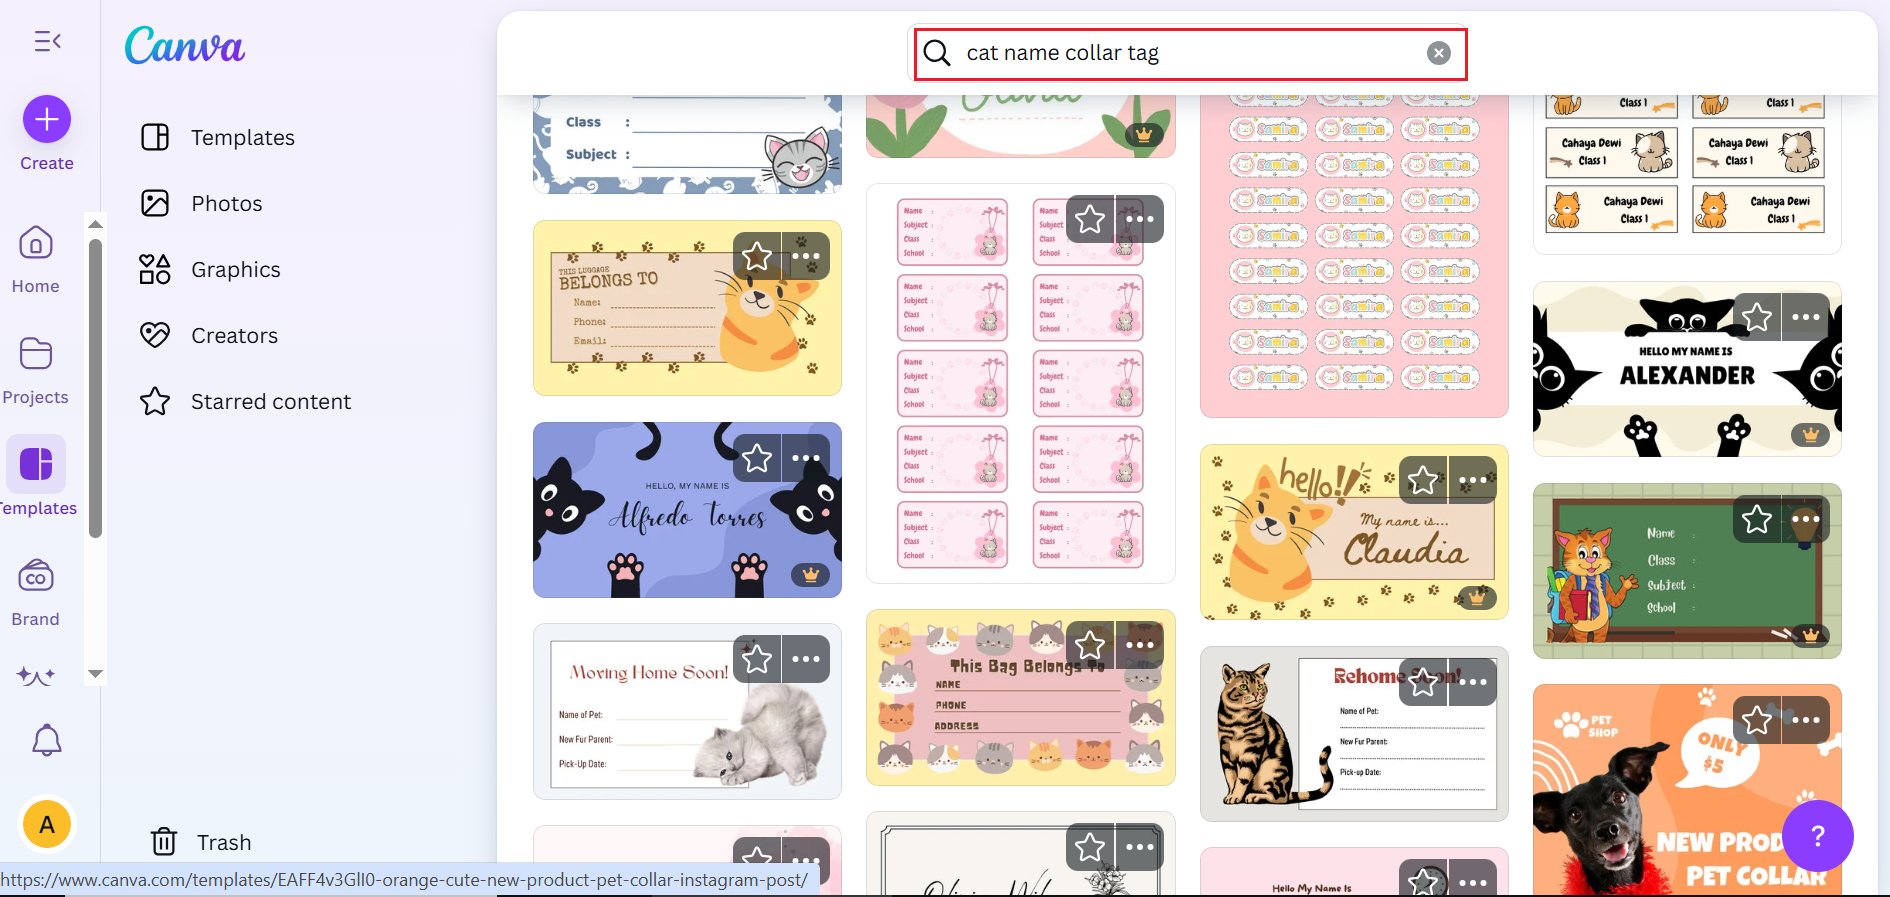Star the Alexander black cat template
Viewport: 1890px width, 897px height.
coord(1756,317)
